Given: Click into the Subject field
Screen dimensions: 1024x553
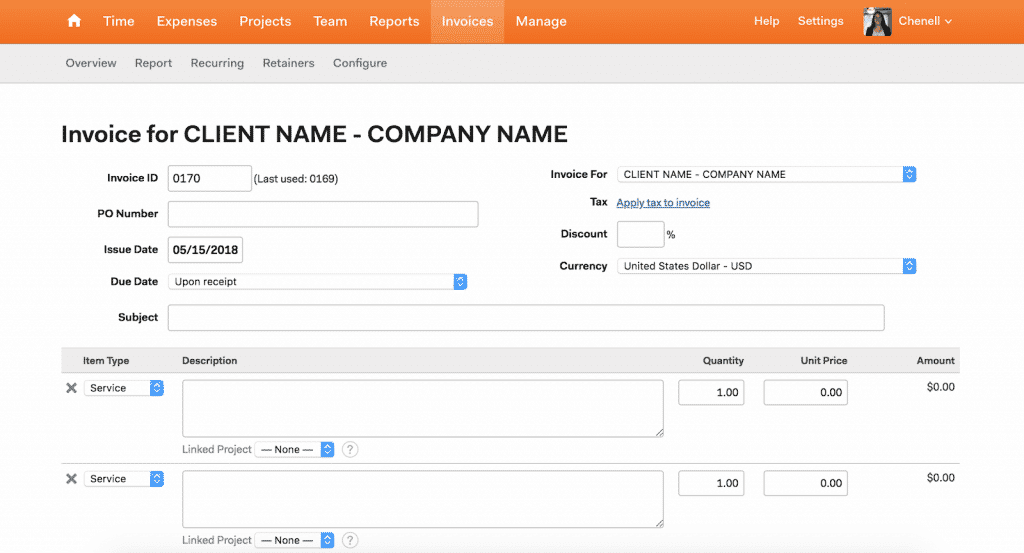Looking at the screenshot, I should tap(526, 318).
